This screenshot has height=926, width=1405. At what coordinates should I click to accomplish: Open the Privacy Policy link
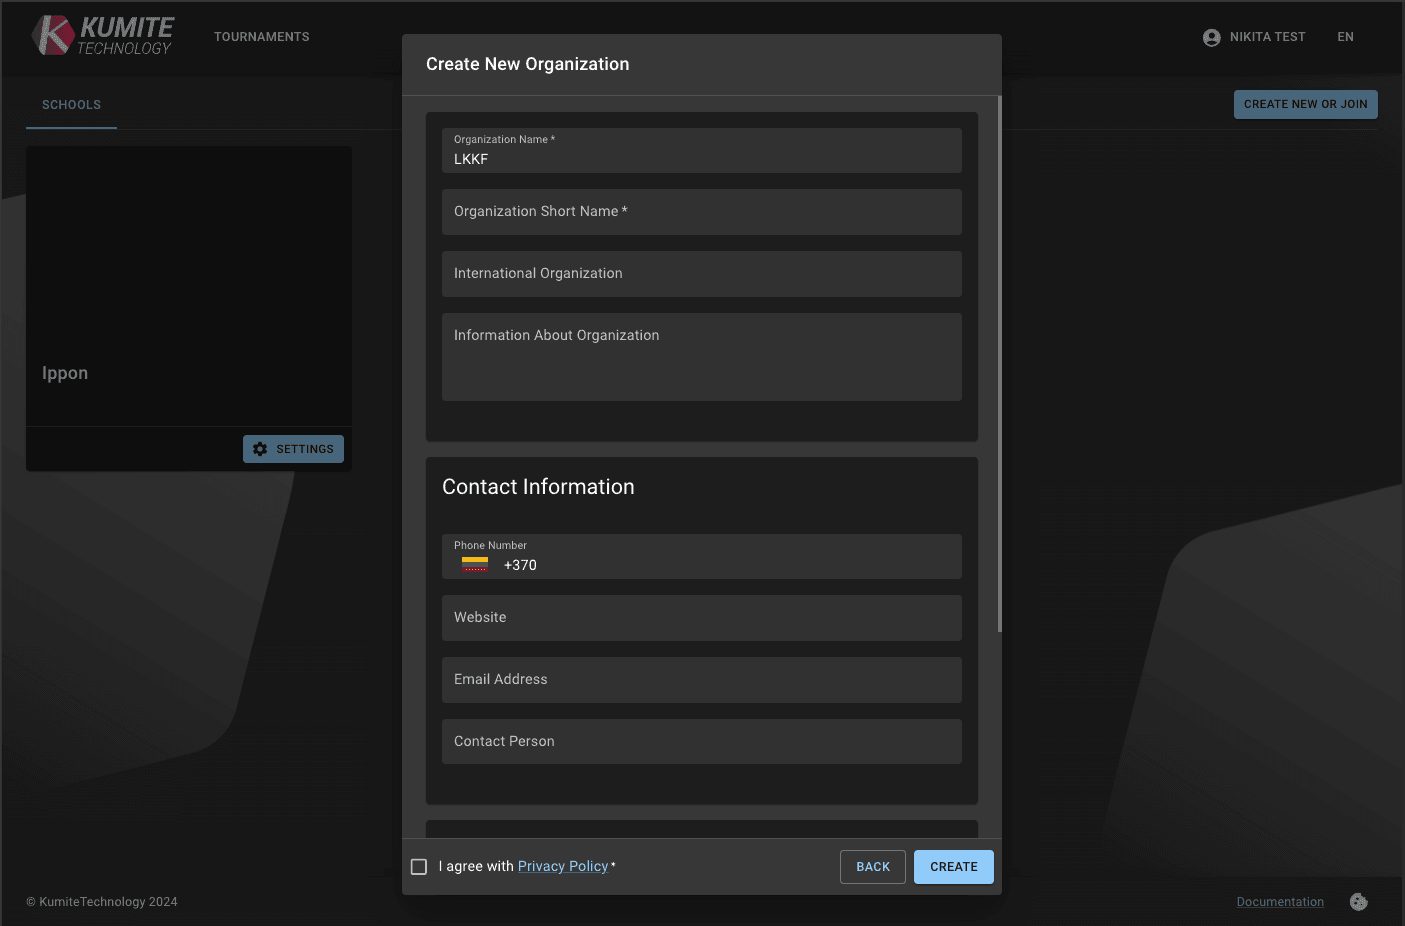pyautogui.click(x=563, y=866)
